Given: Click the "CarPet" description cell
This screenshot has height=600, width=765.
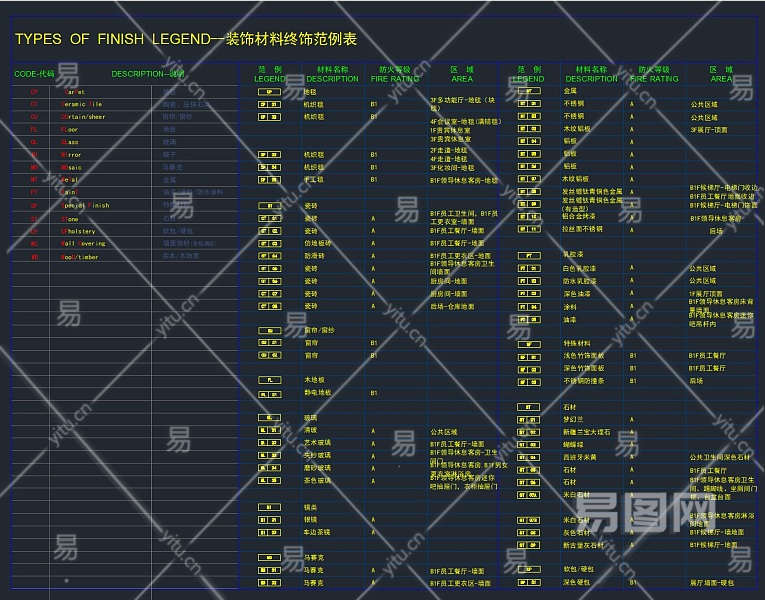Looking at the screenshot, I should [x=75, y=92].
